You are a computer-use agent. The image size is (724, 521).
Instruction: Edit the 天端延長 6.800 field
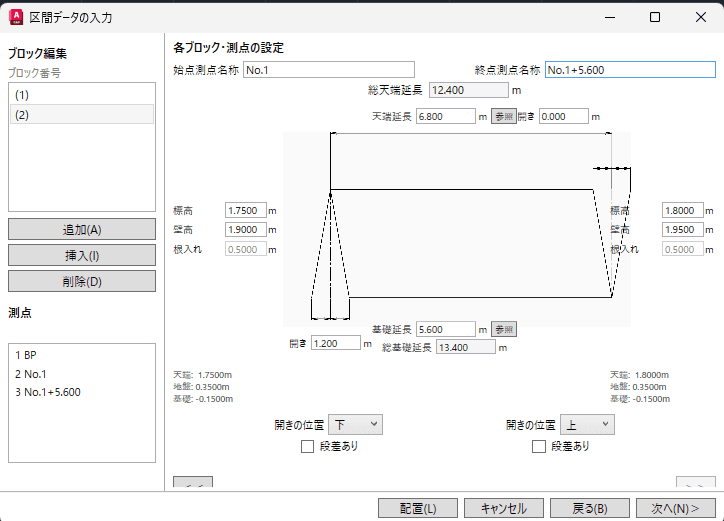point(446,116)
